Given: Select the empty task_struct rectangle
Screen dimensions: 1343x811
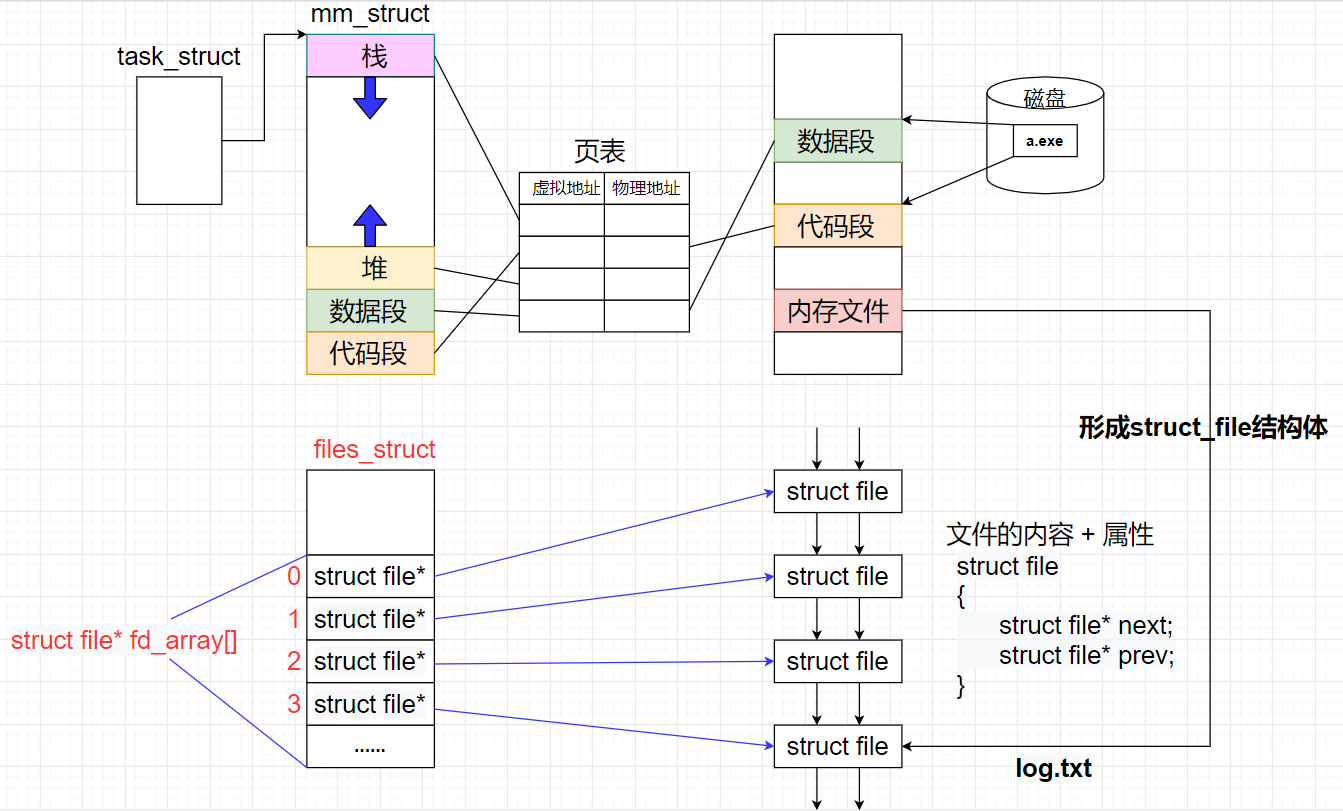Looking at the screenshot, I should pos(179,141).
